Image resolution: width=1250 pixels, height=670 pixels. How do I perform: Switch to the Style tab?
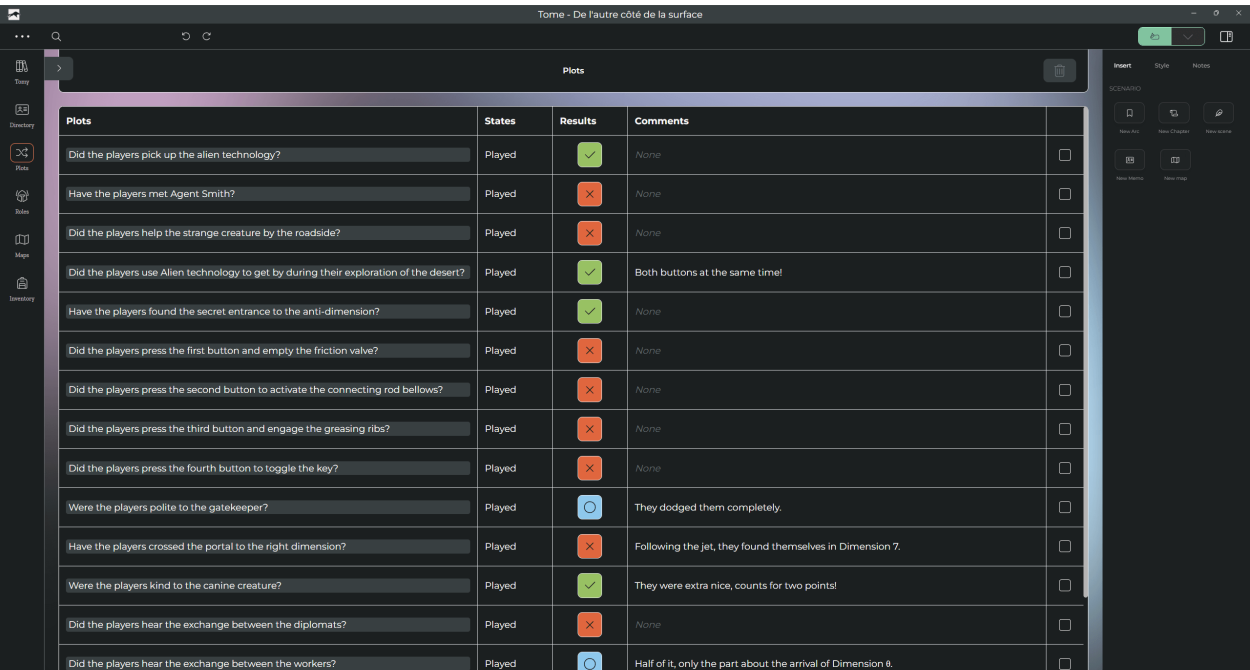(1161, 66)
